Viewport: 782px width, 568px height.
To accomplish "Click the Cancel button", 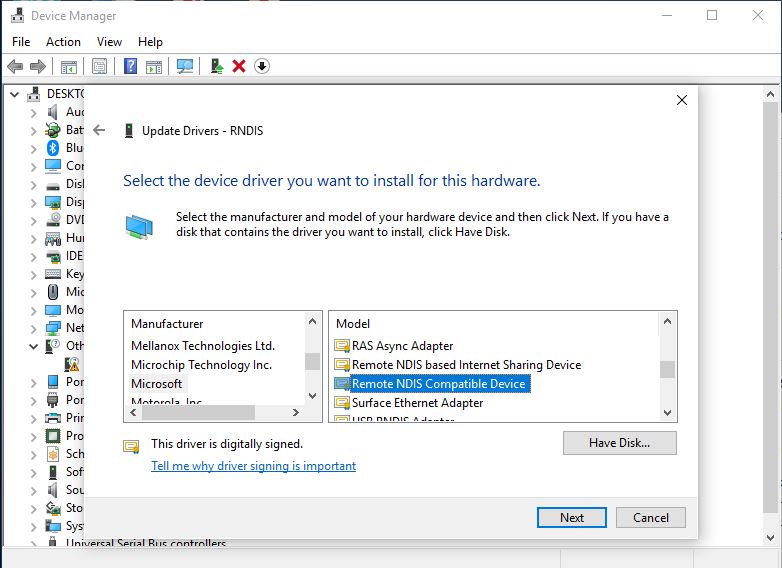I will [651, 518].
